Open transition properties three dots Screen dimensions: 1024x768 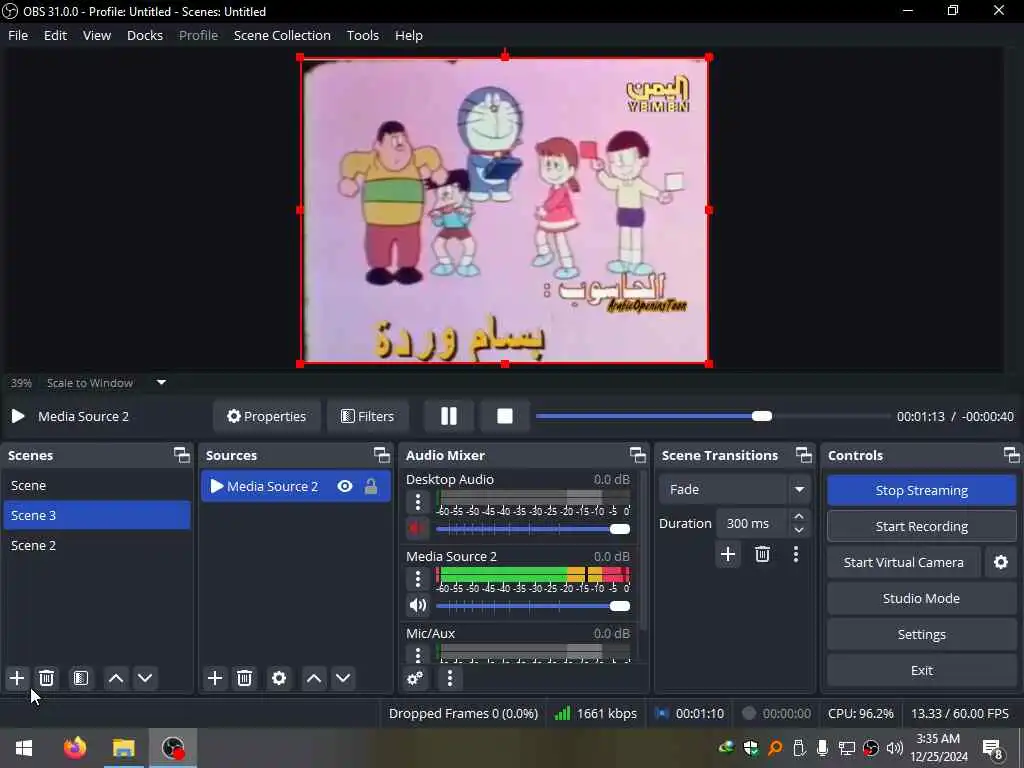click(x=795, y=554)
